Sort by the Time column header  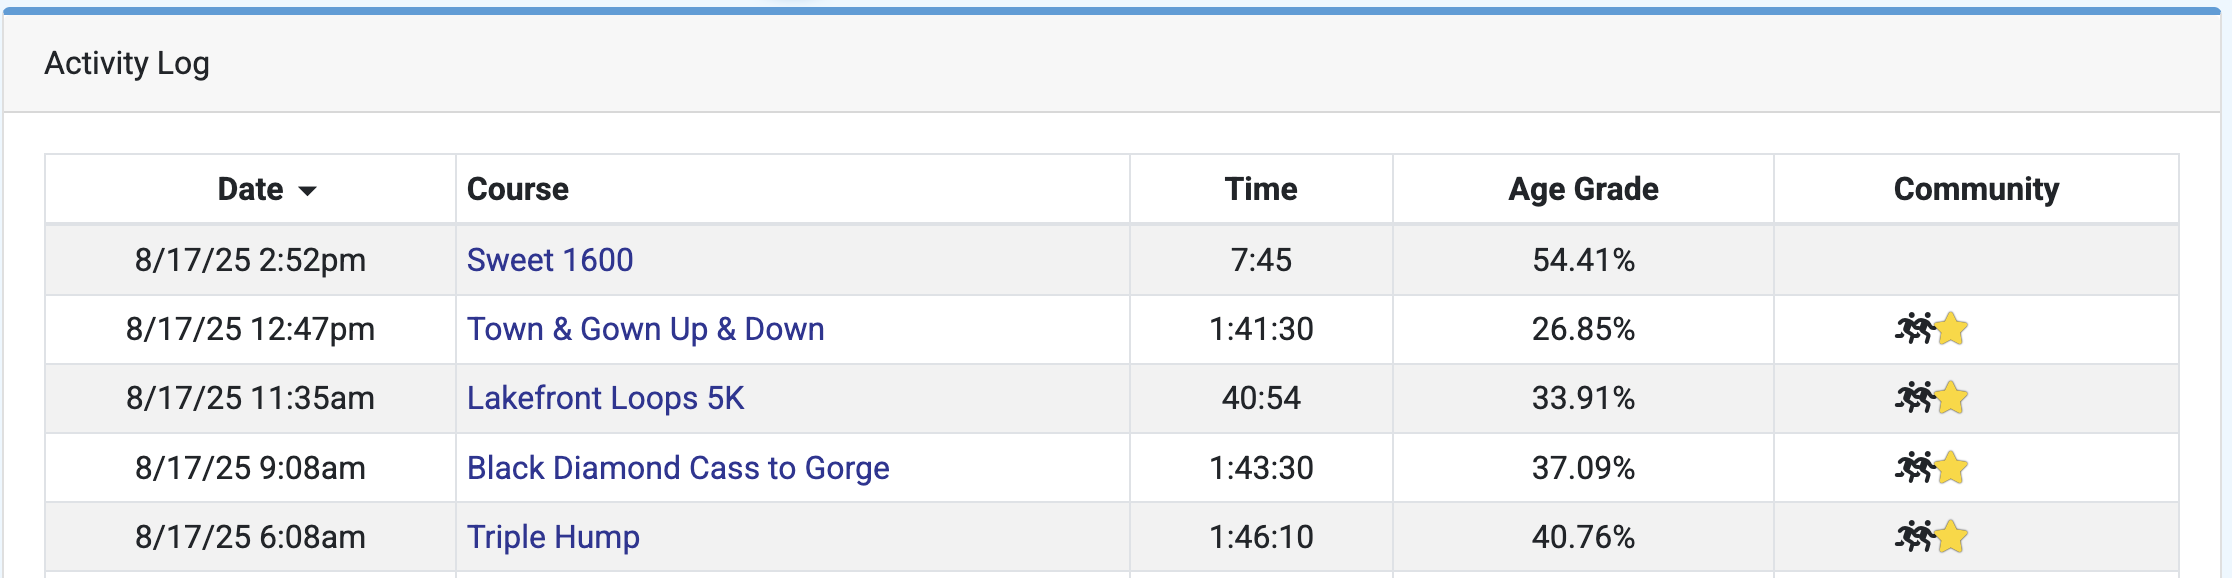(x=1261, y=189)
